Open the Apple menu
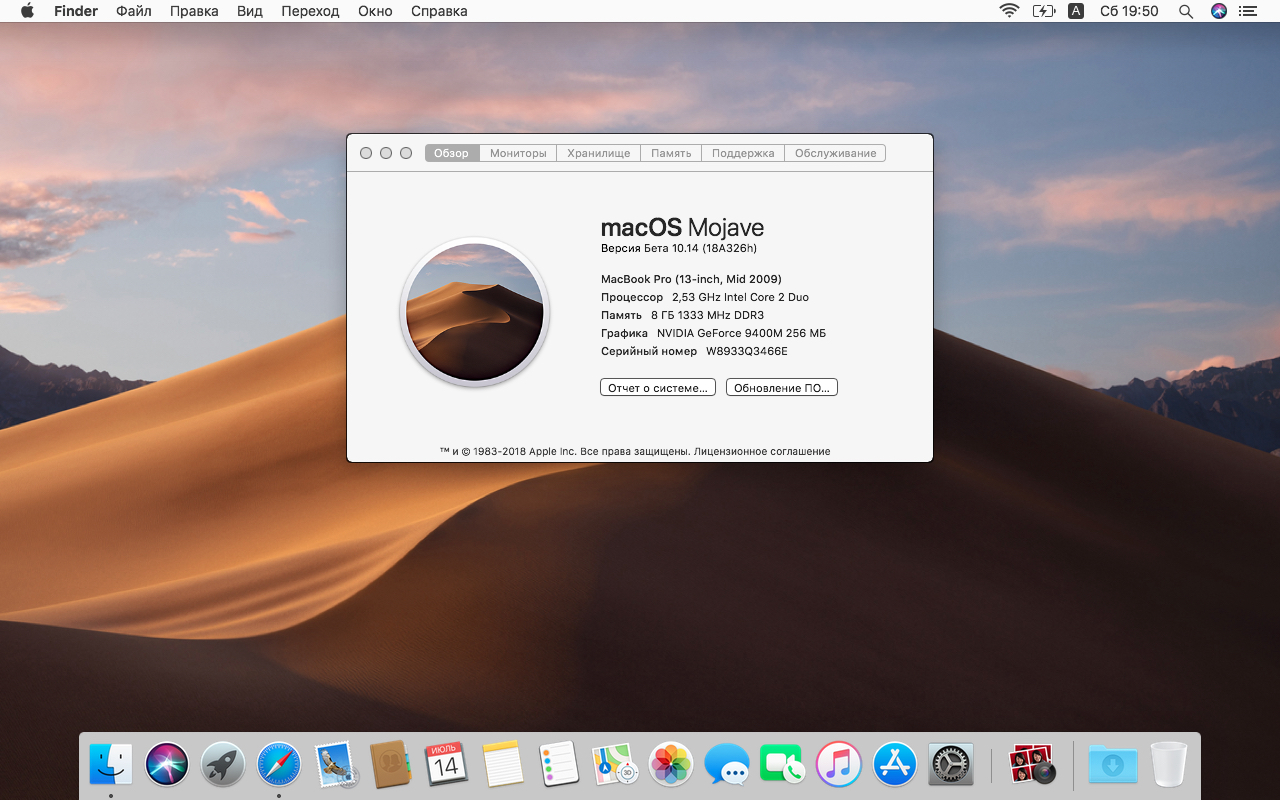 (27, 11)
